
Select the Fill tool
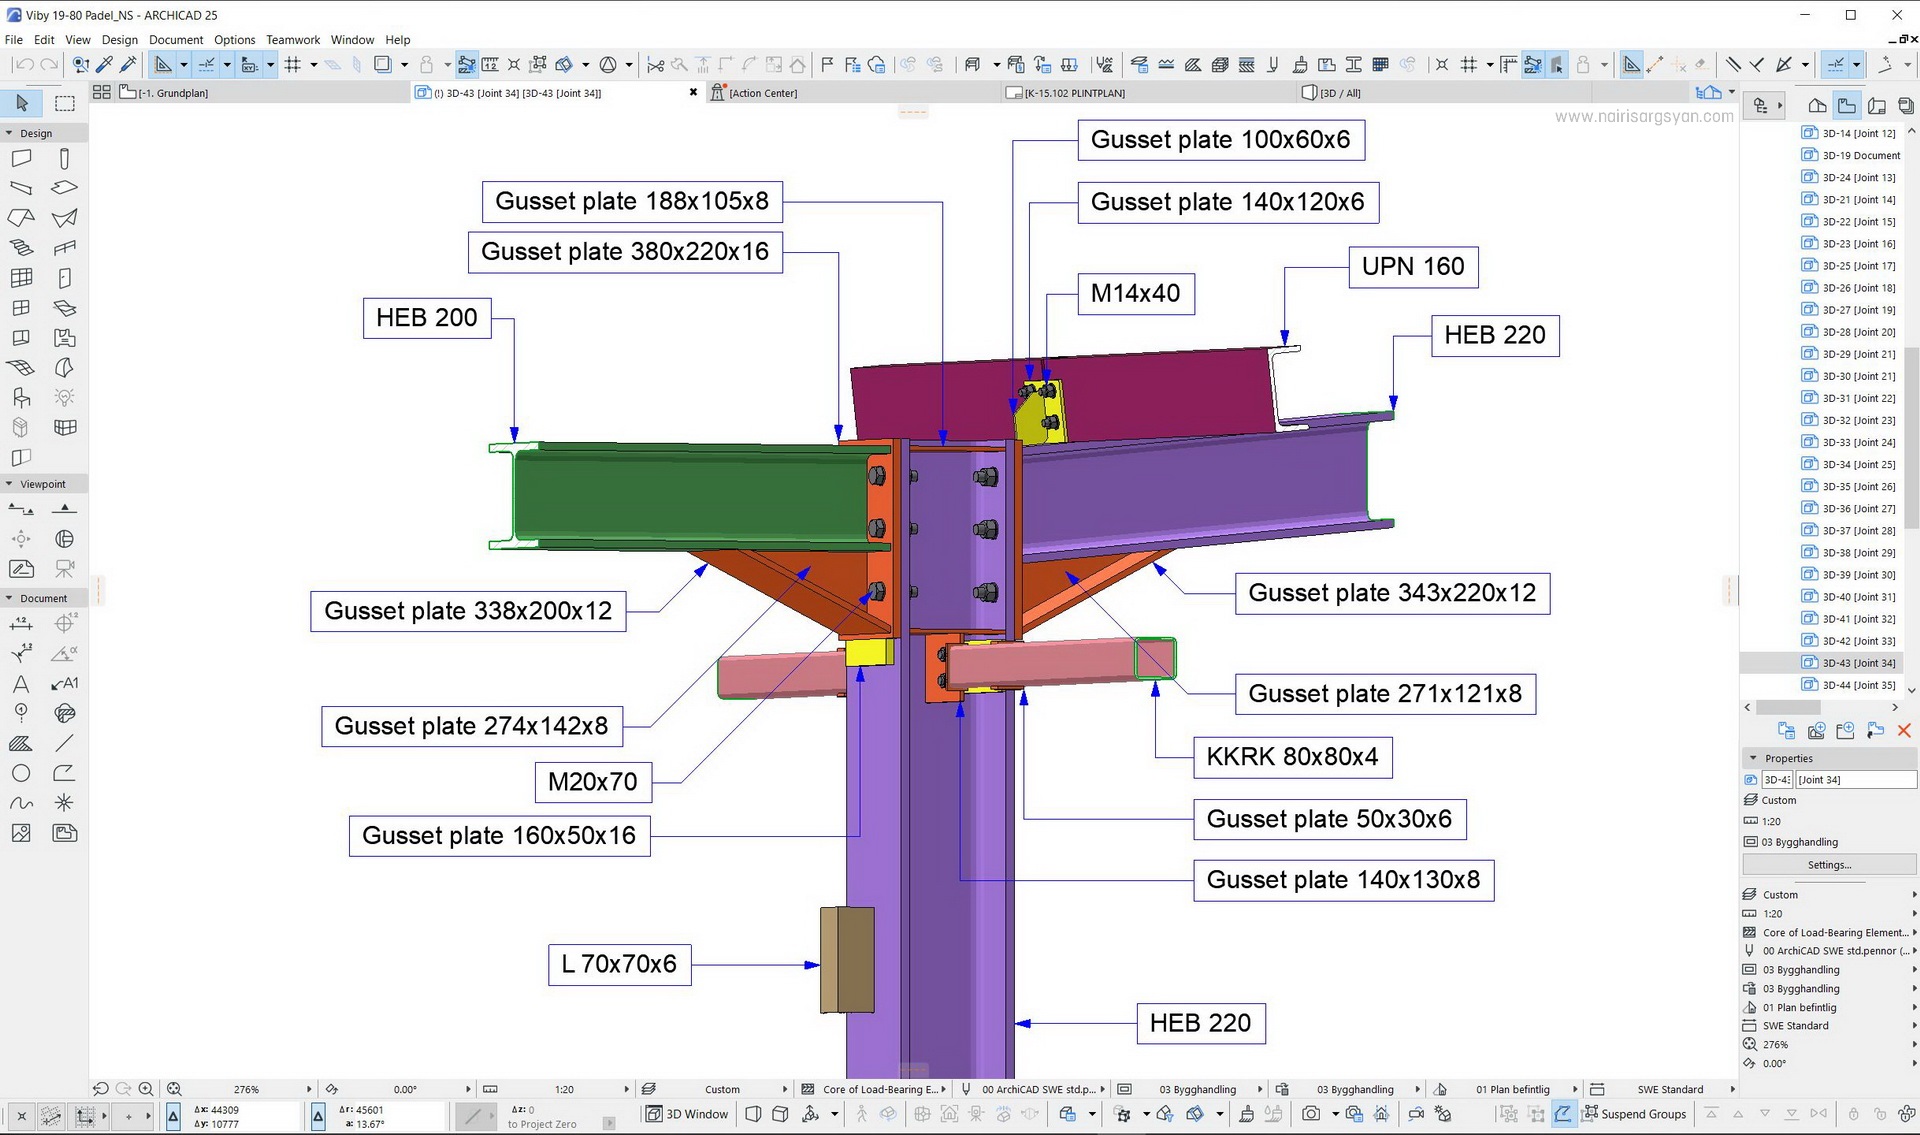coord(21,744)
